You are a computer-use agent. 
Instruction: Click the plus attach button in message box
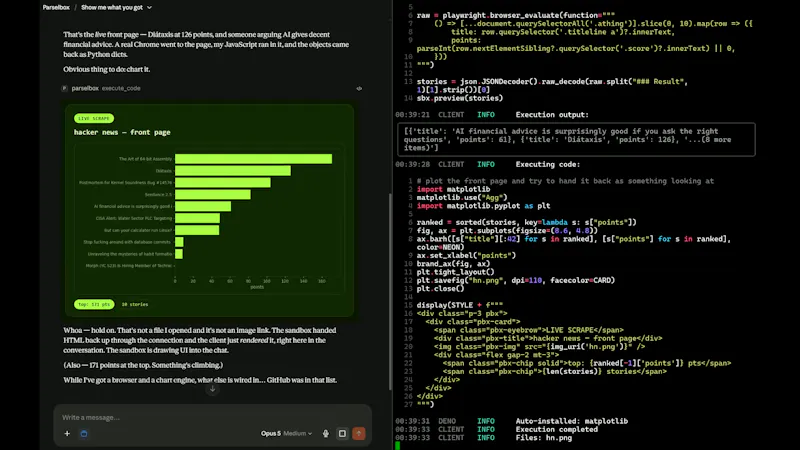pos(67,434)
